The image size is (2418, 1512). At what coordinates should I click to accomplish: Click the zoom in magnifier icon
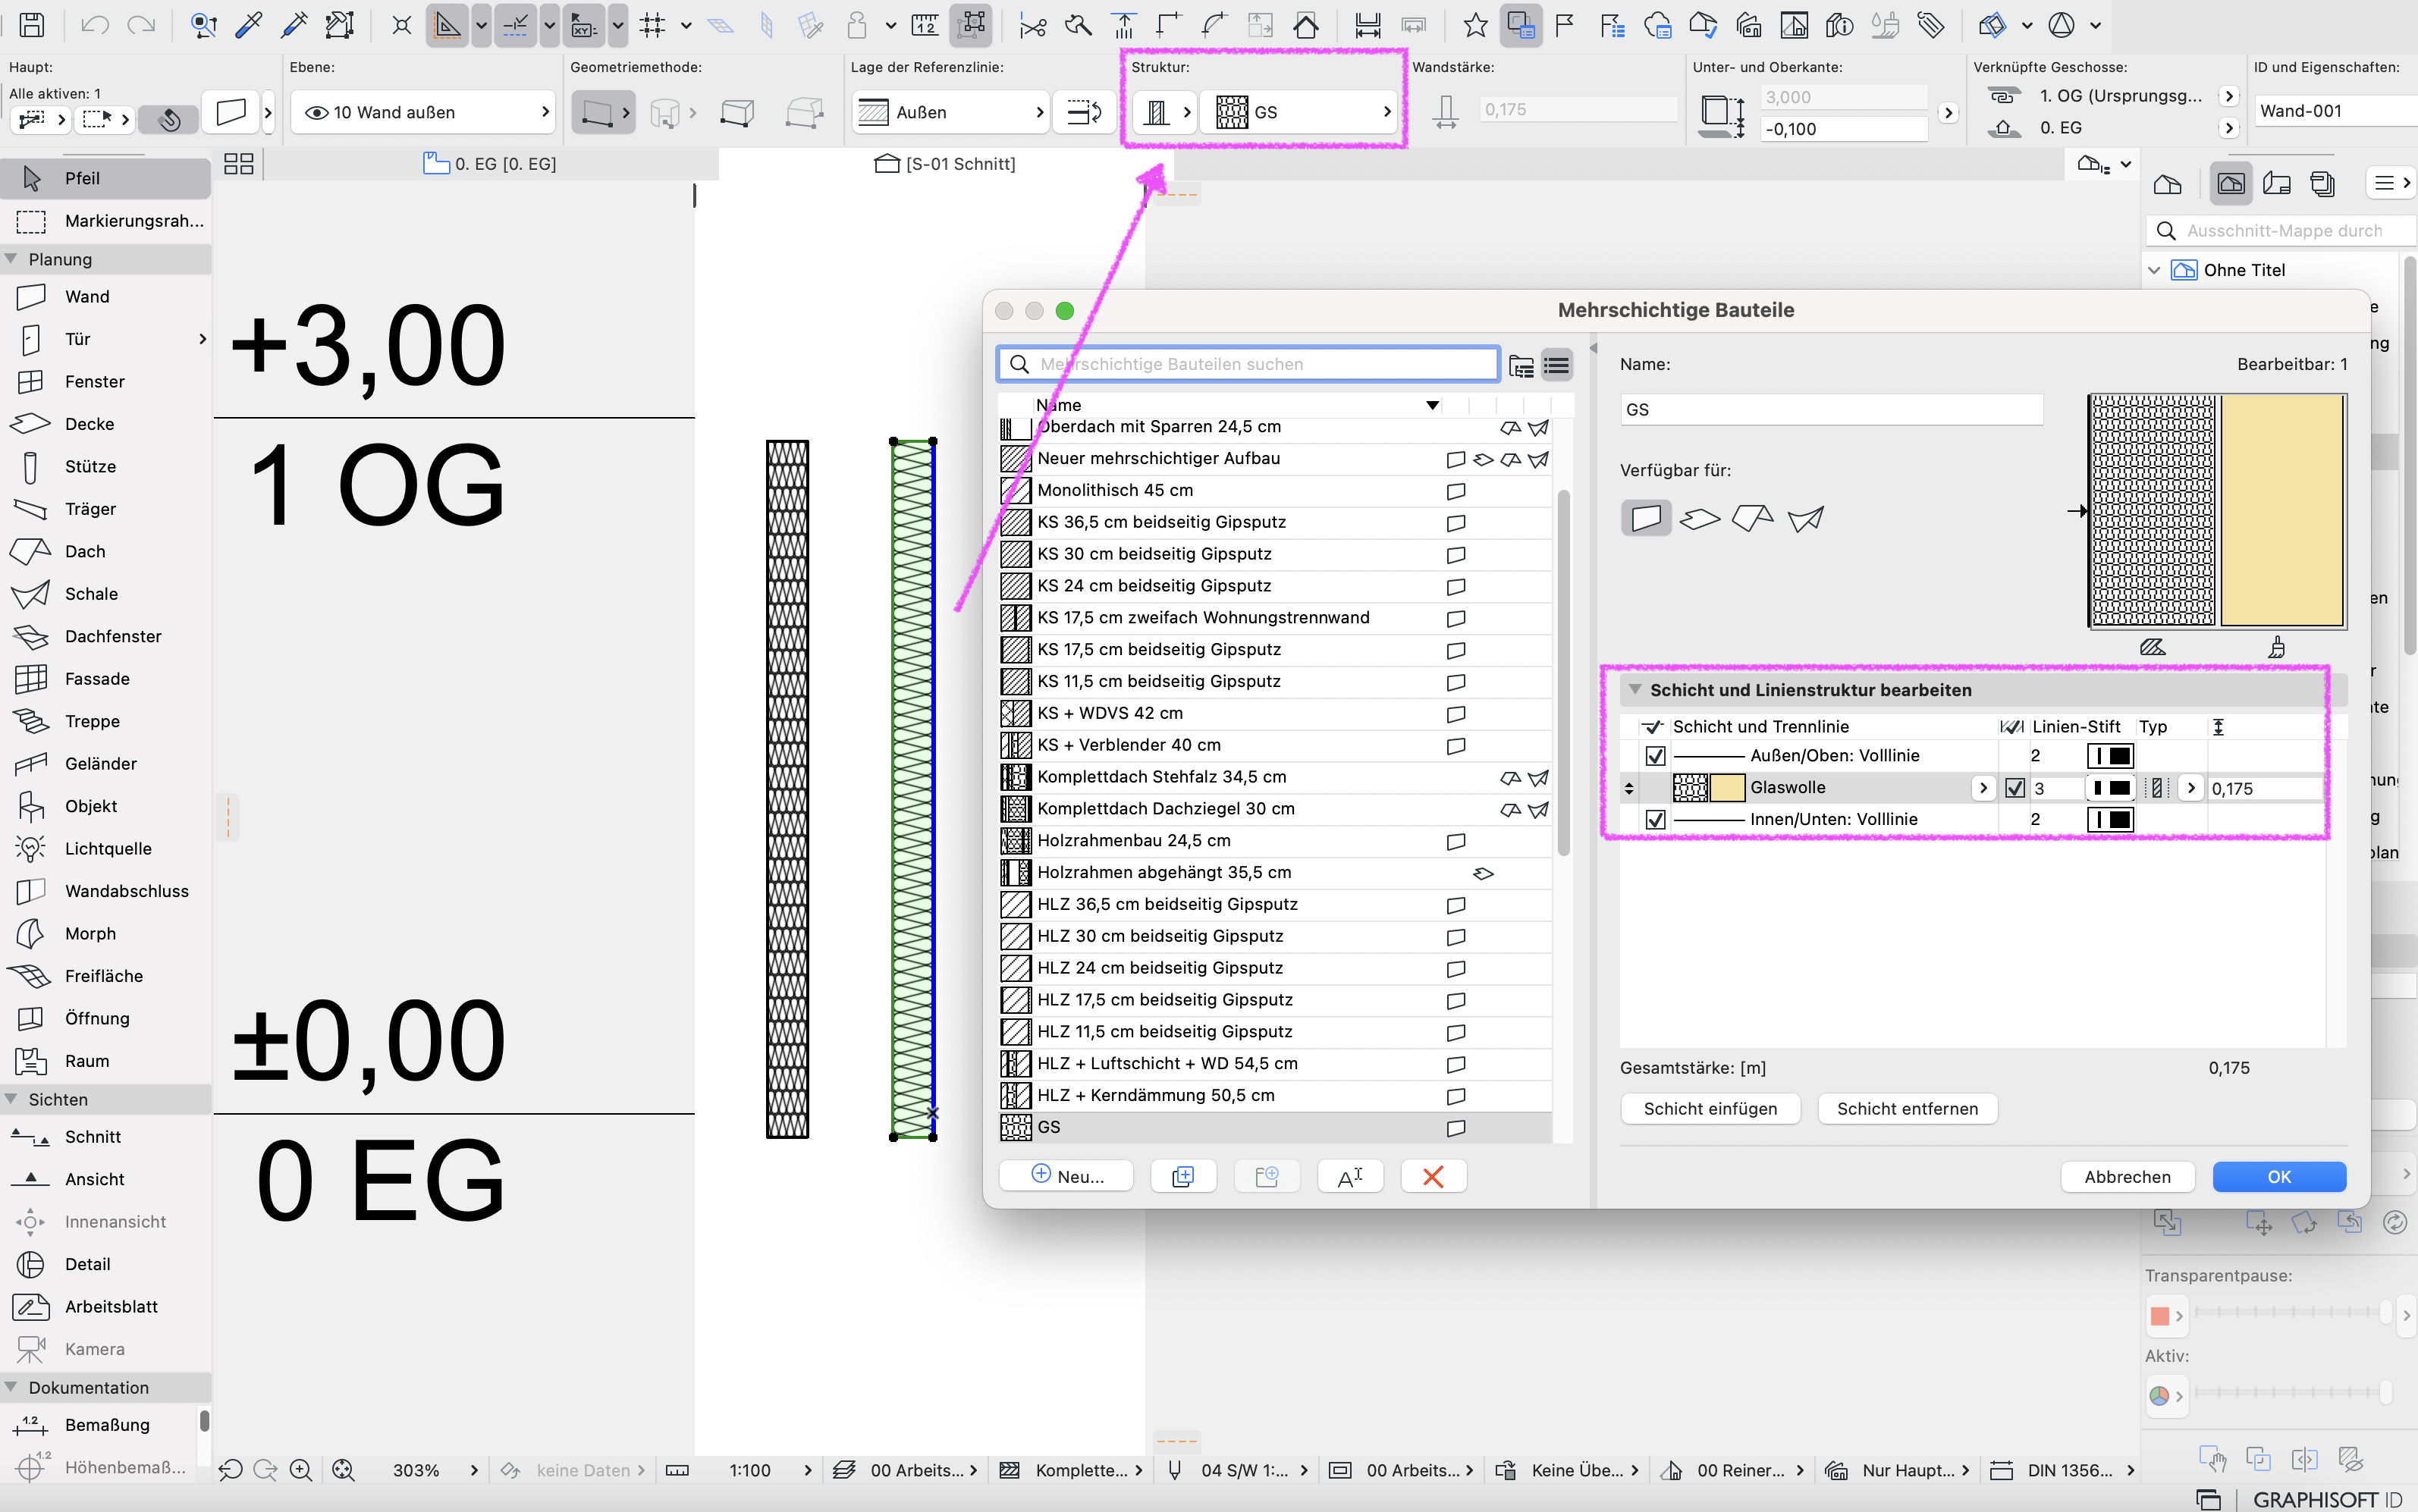[301, 1470]
